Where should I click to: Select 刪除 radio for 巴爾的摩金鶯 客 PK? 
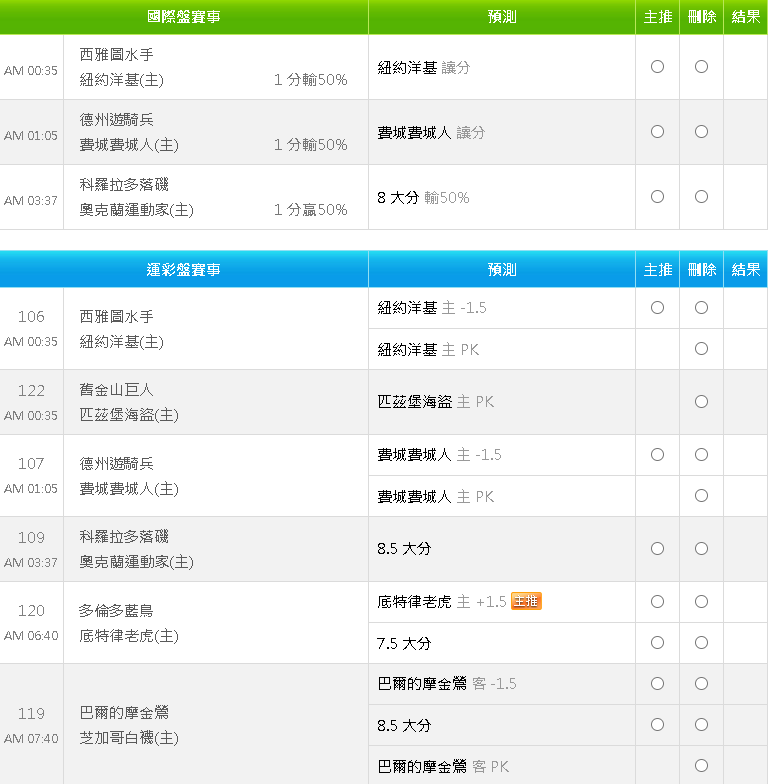701,766
